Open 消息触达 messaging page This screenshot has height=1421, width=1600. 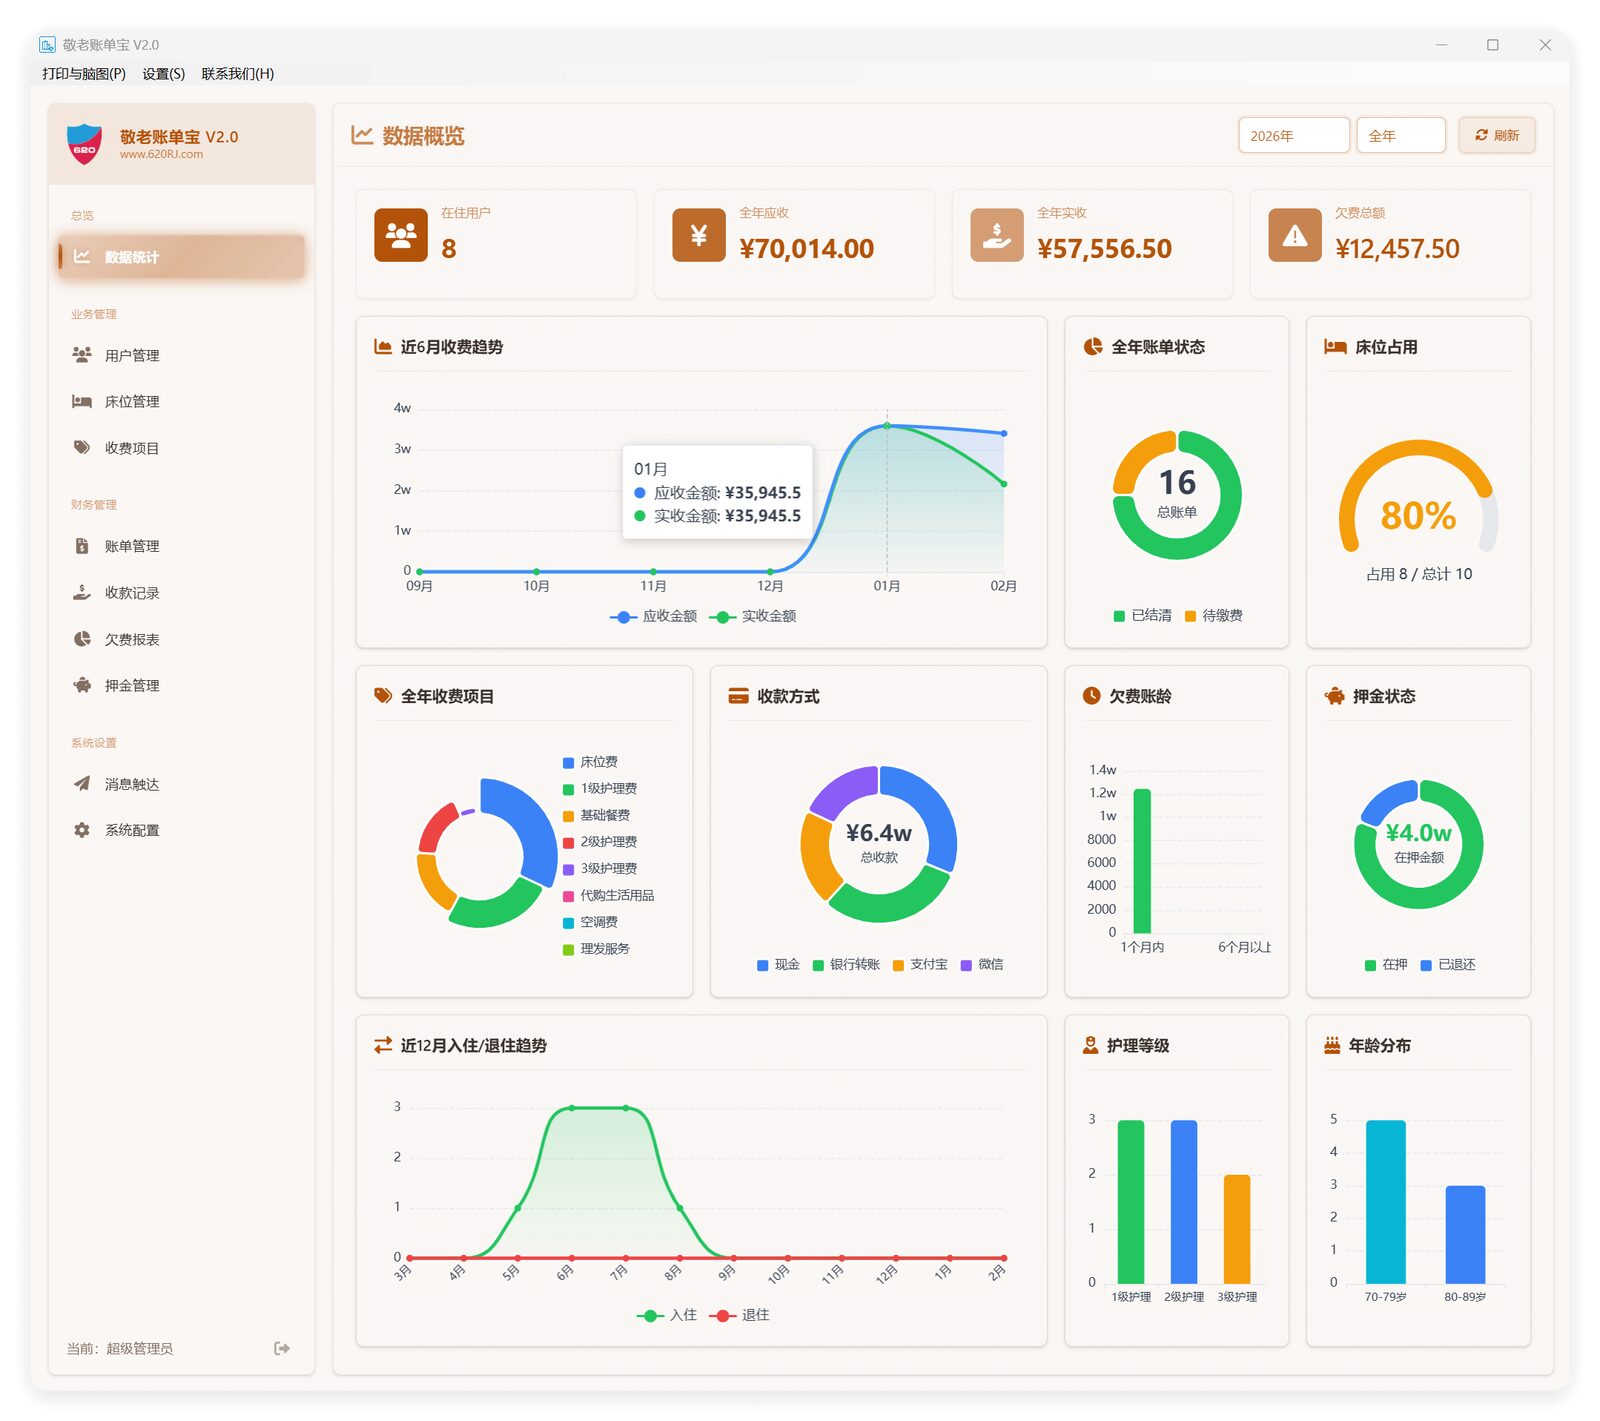[x=131, y=784]
